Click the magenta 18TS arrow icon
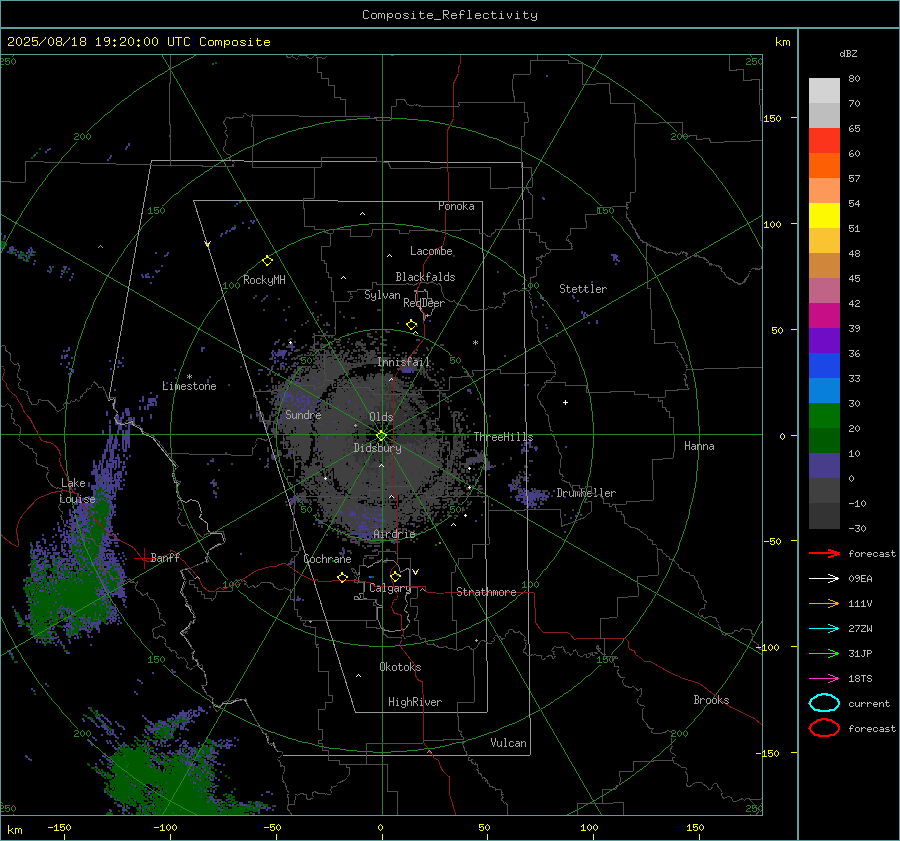This screenshot has height=841, width=900. tap(824, 679)
